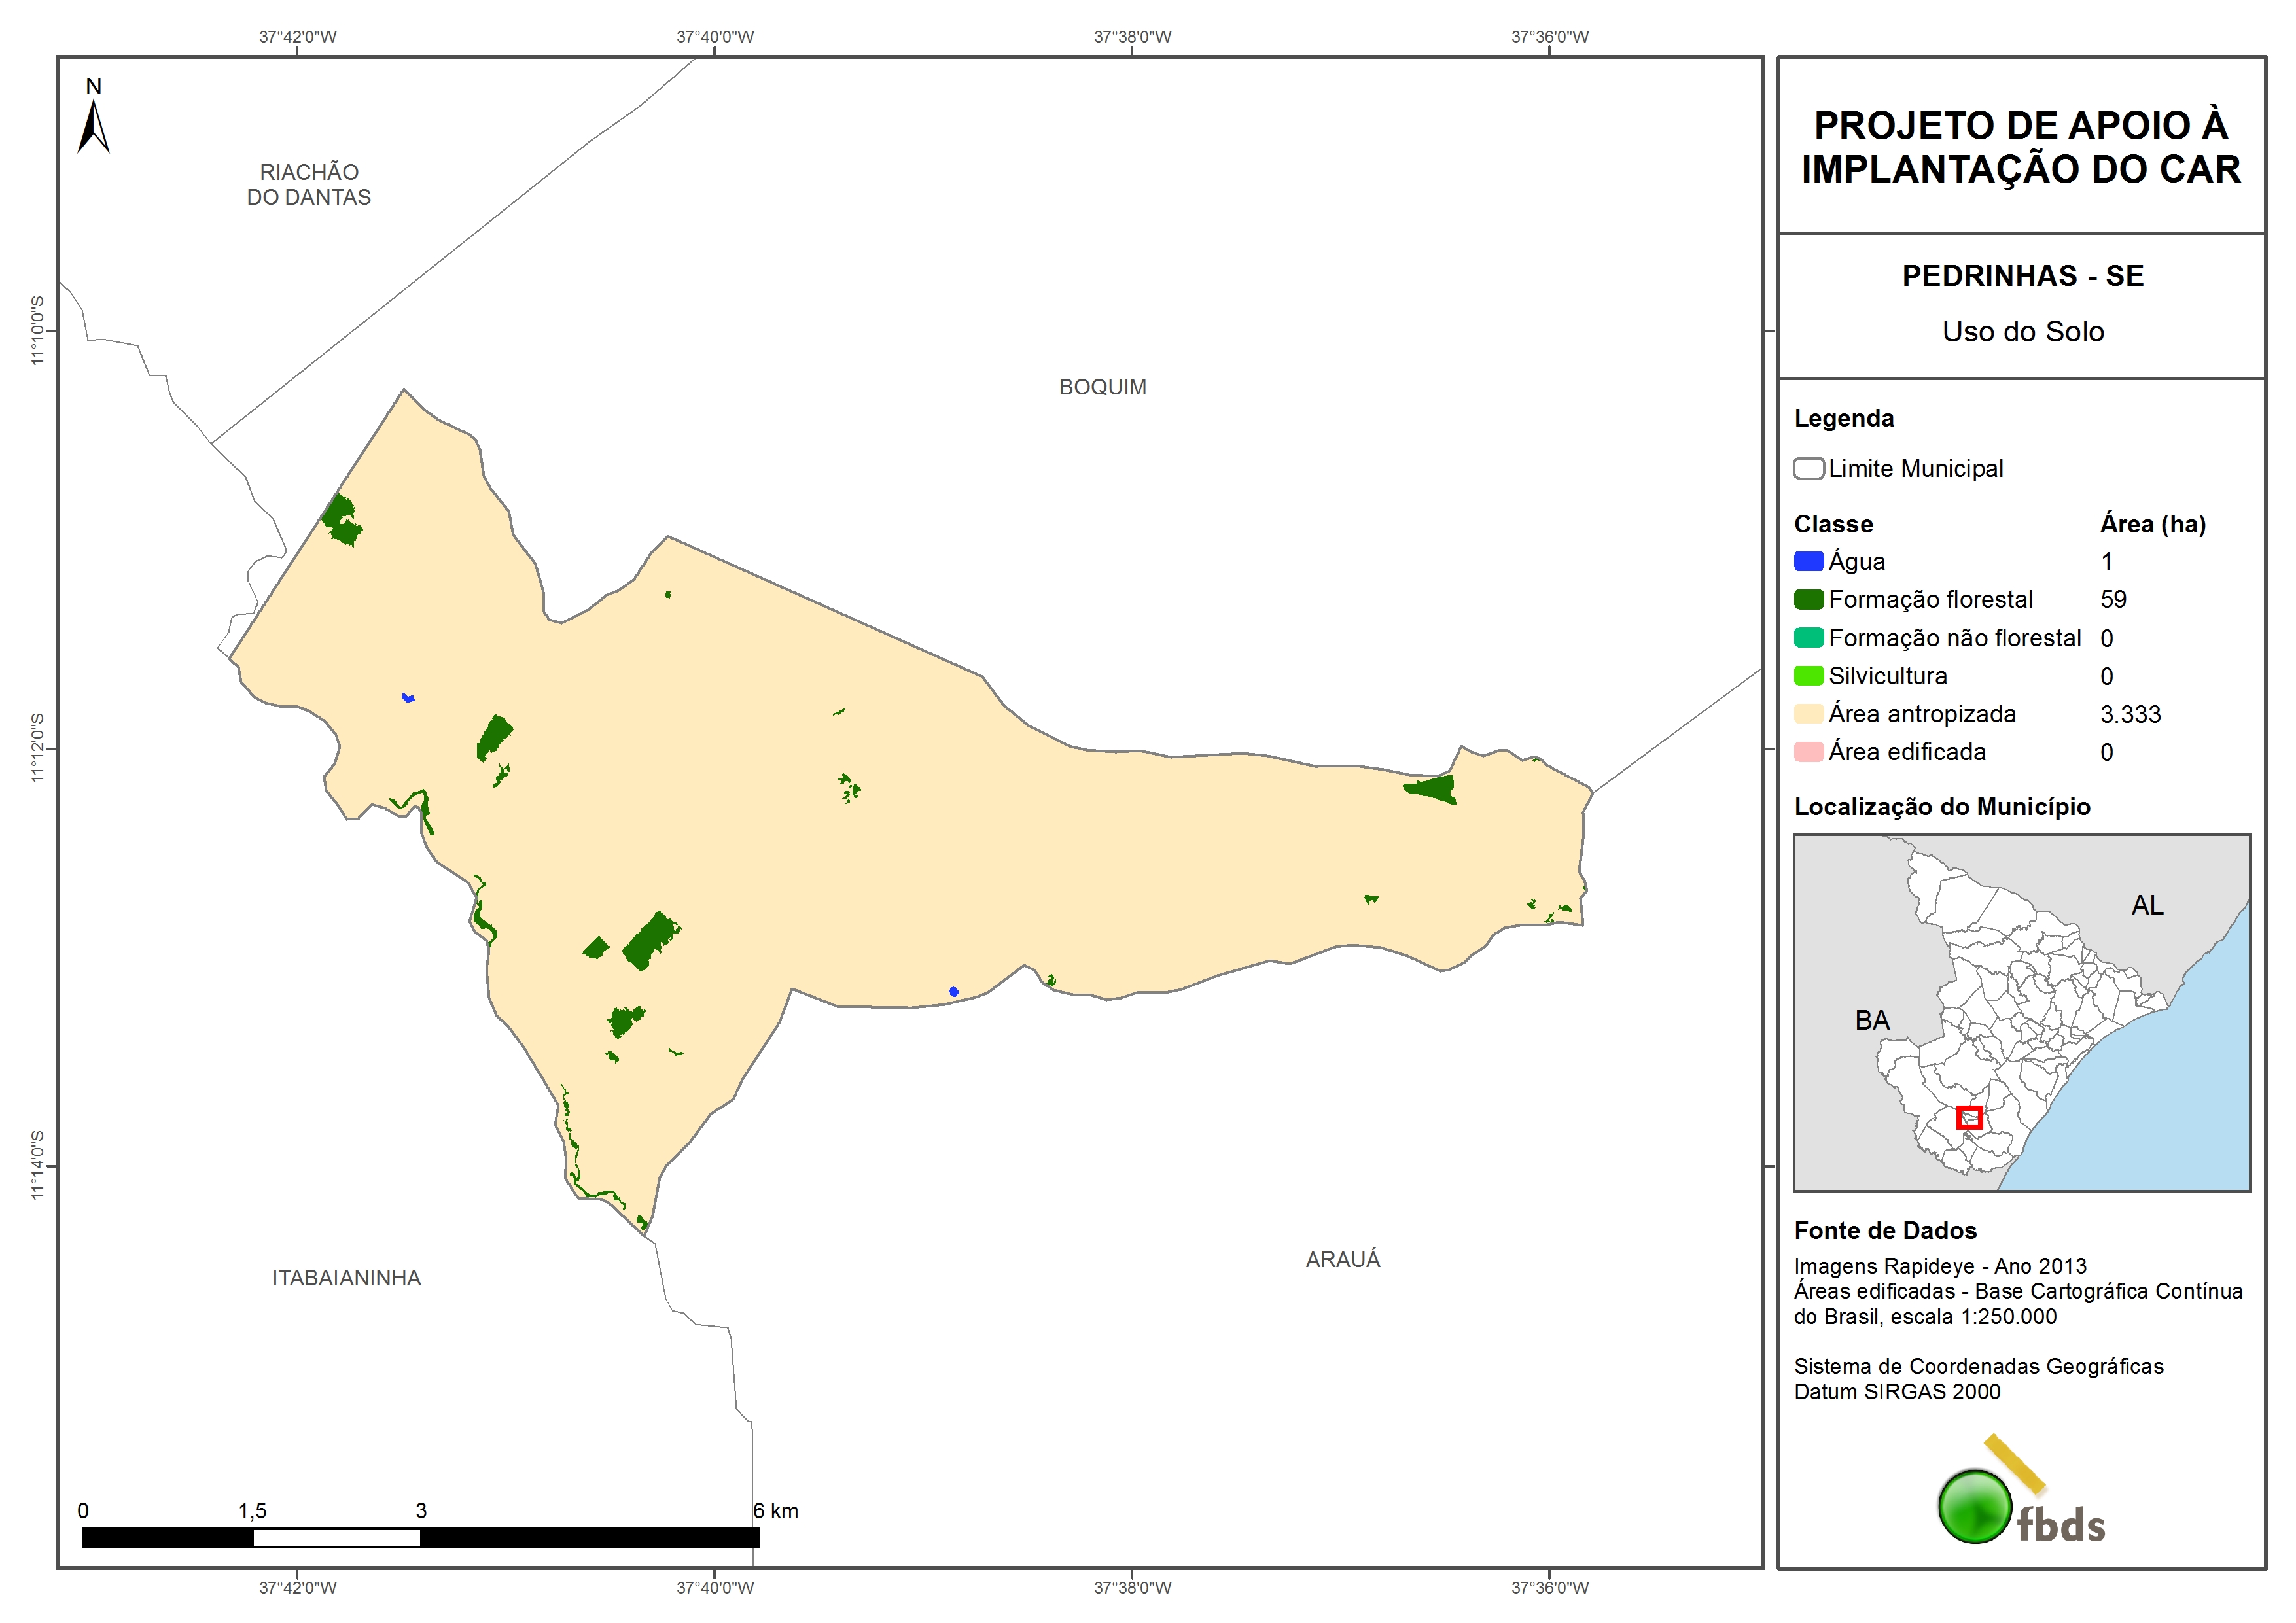
Task: Click the fbds green logo
Action: [1975, 1506]
